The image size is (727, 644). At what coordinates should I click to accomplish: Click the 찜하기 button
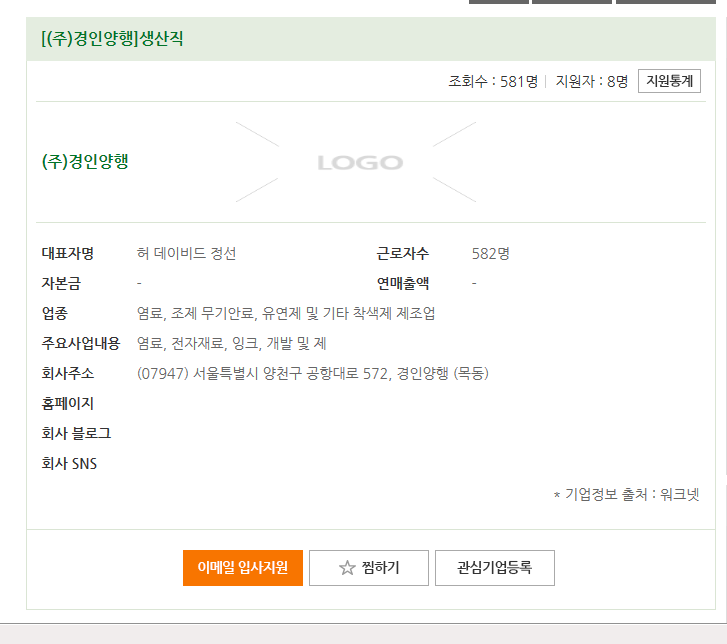coord(369,567)
